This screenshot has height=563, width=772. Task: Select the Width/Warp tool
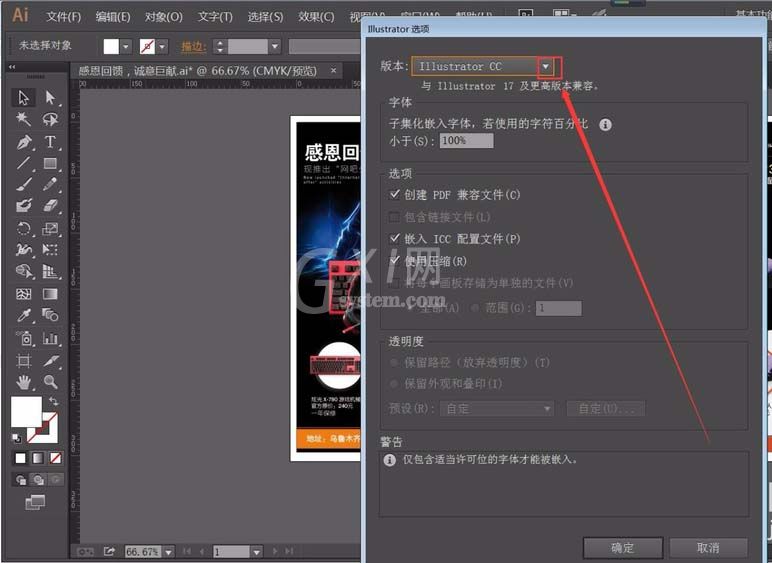(x=23, y=250)
